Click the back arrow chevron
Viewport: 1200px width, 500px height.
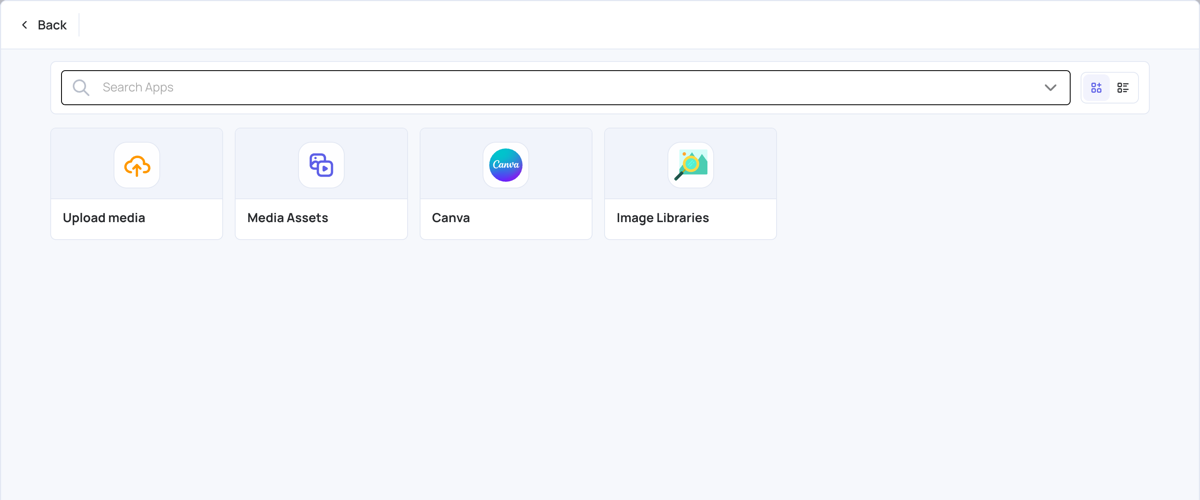25,25
